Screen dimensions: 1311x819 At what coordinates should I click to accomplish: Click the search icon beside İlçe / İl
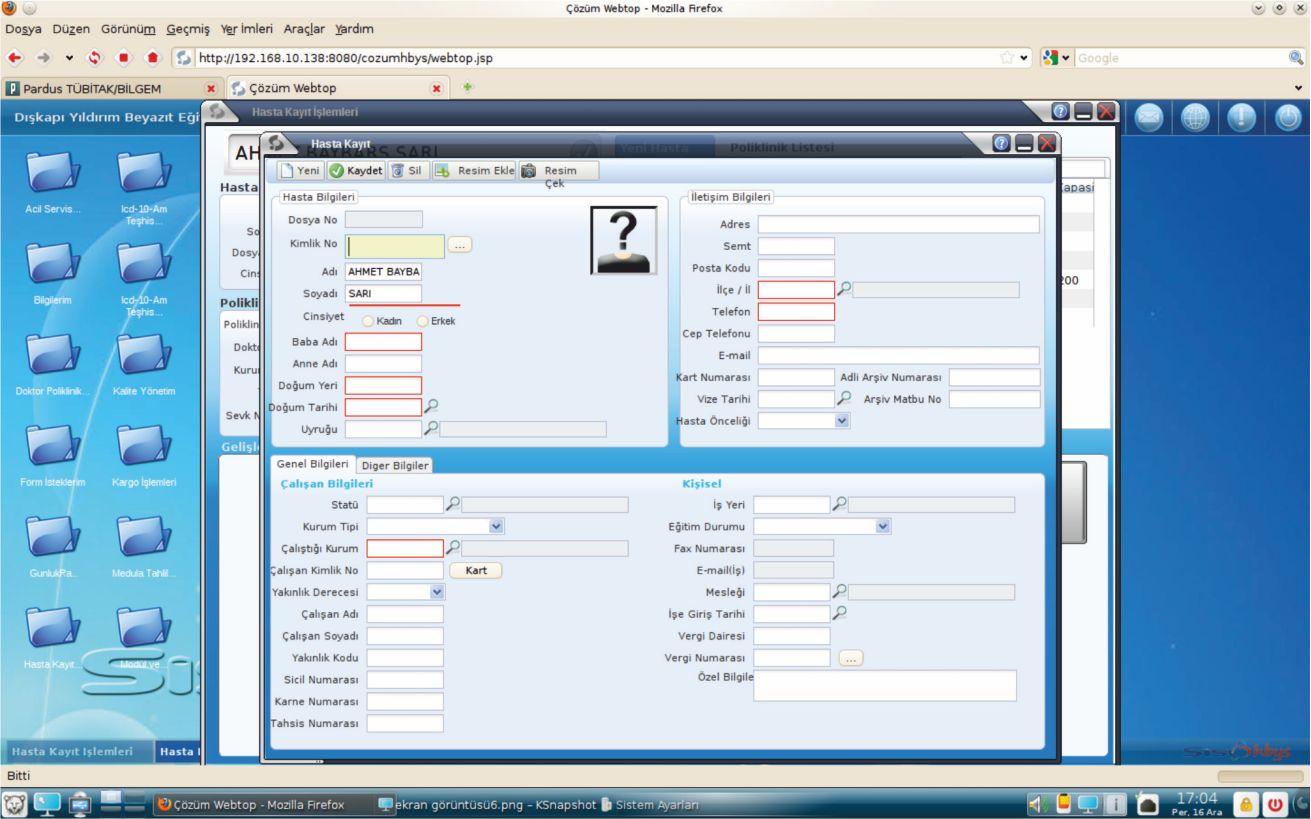pos(844,289)
